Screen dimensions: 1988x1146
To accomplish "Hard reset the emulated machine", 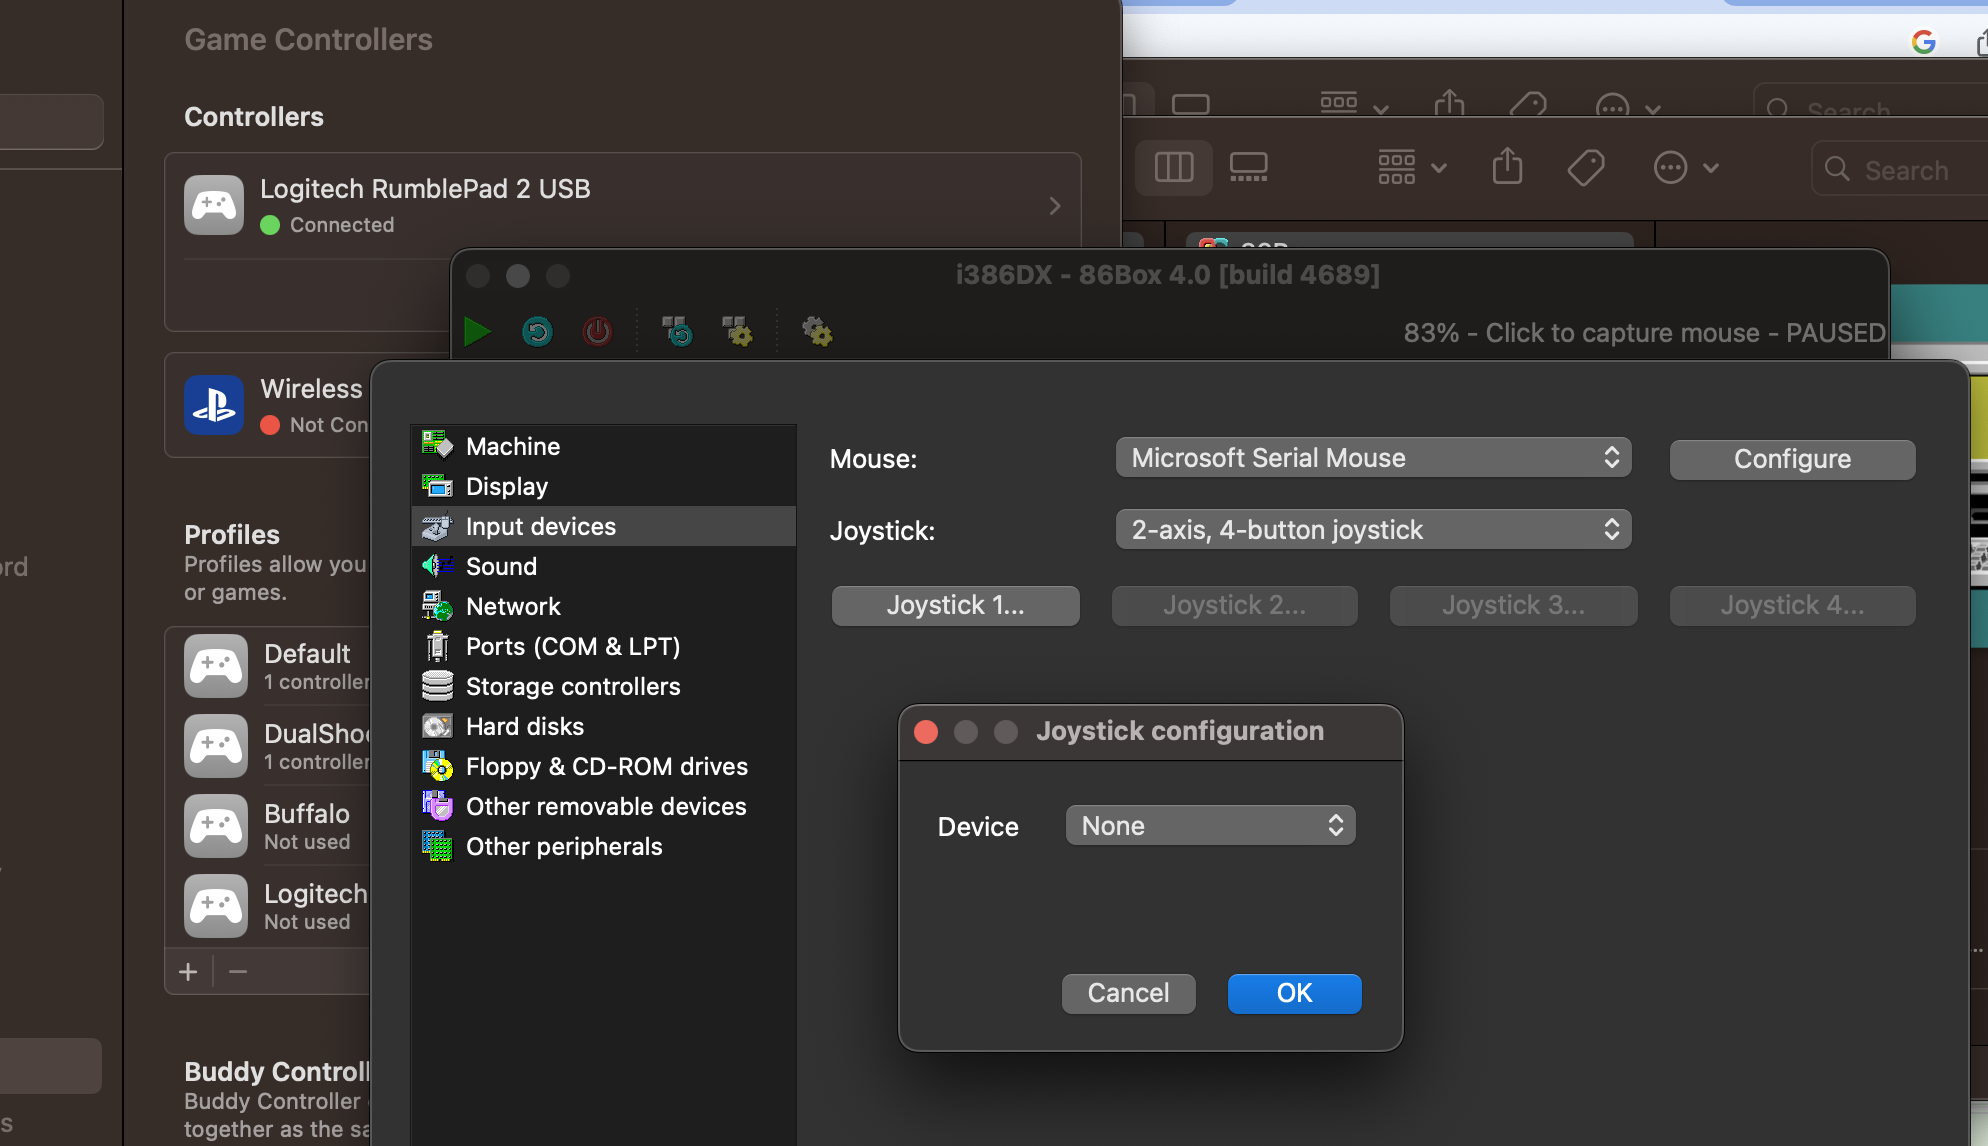I will tap(537, 331).
